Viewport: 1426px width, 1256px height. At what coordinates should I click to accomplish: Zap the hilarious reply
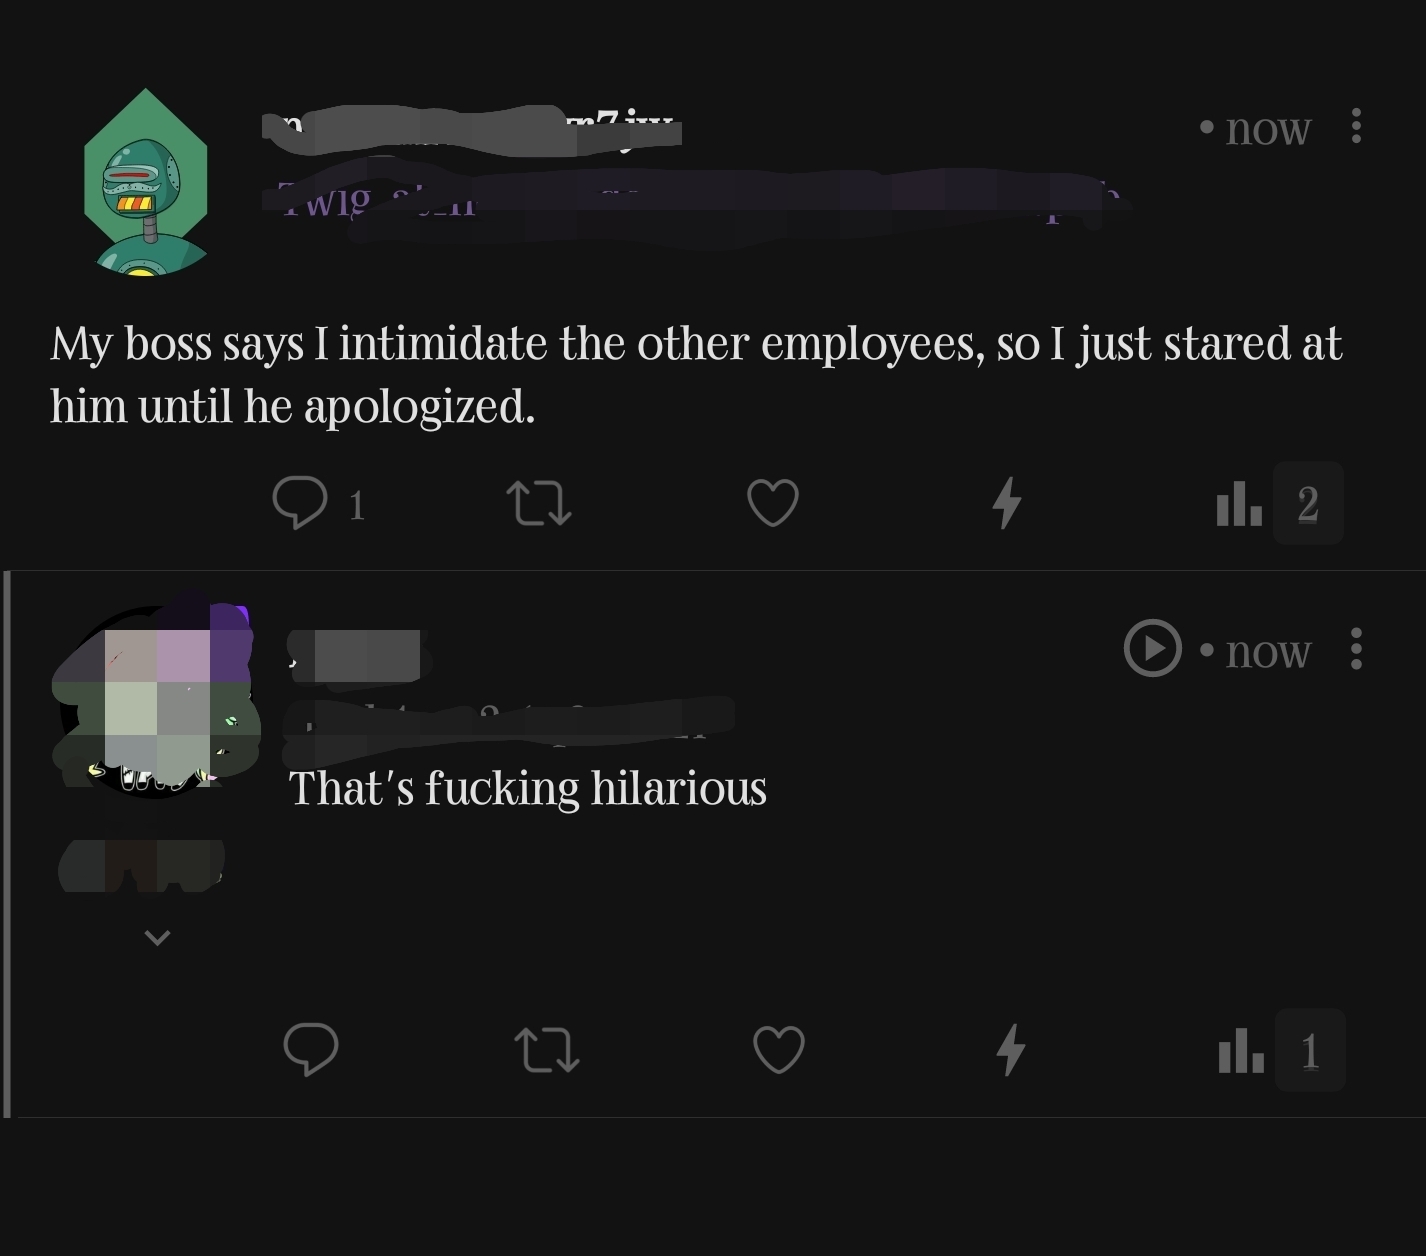tap(1011, 1050)
